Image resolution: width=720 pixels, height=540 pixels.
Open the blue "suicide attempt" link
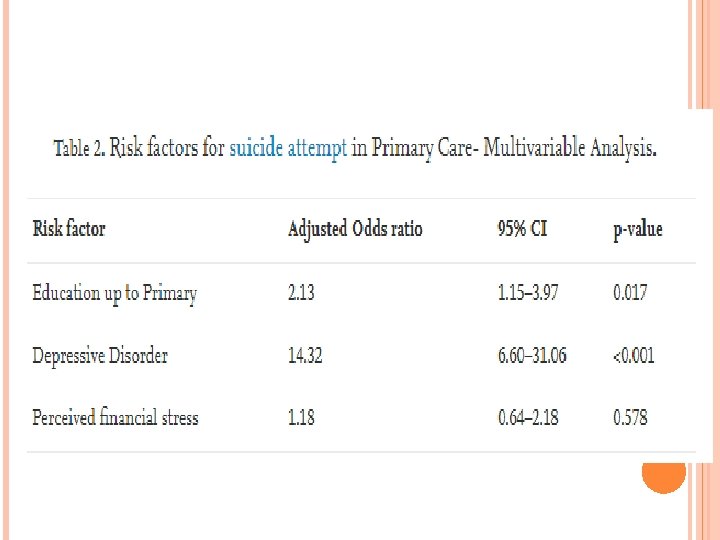288,149
